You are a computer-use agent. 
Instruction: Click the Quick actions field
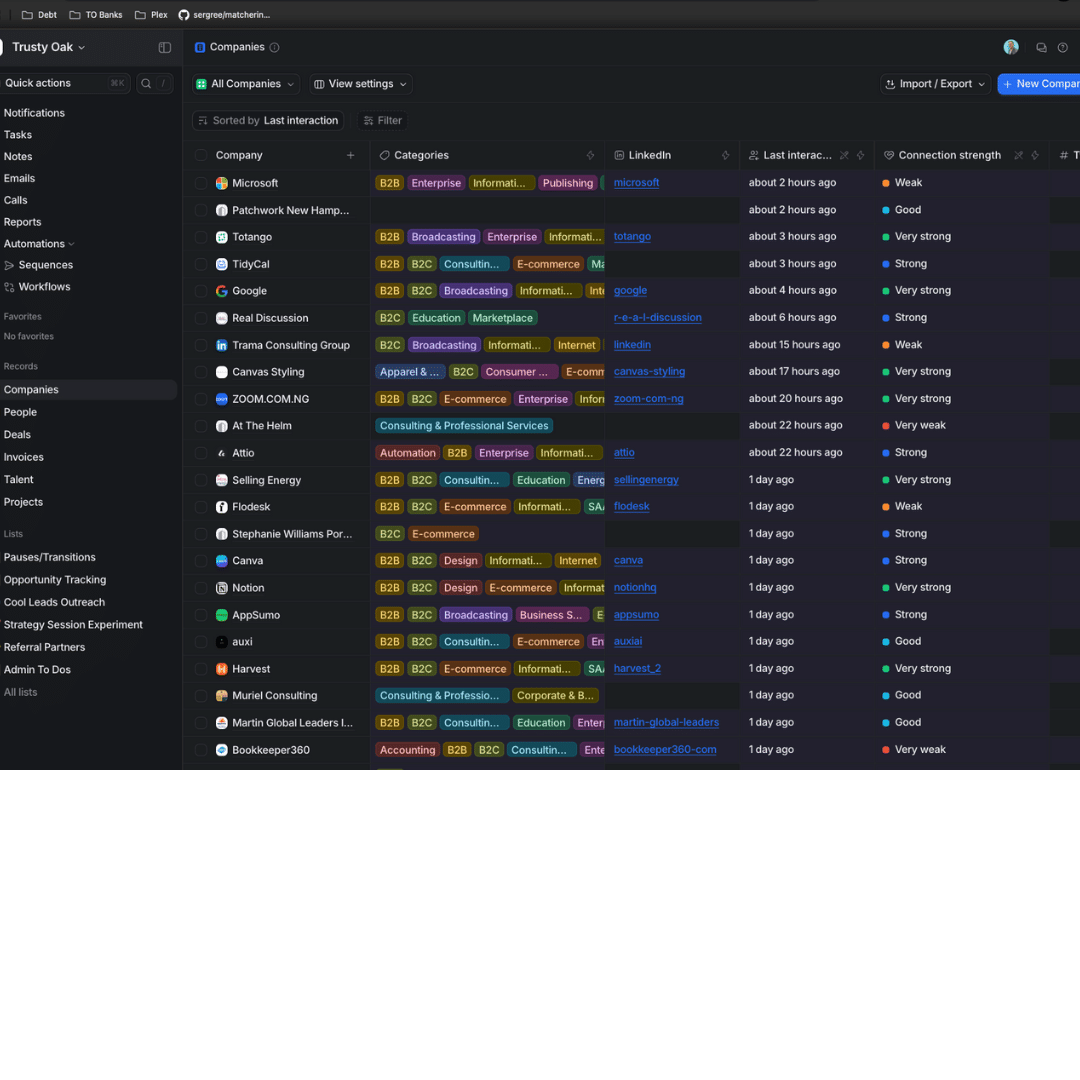click(x=65, y=83)
